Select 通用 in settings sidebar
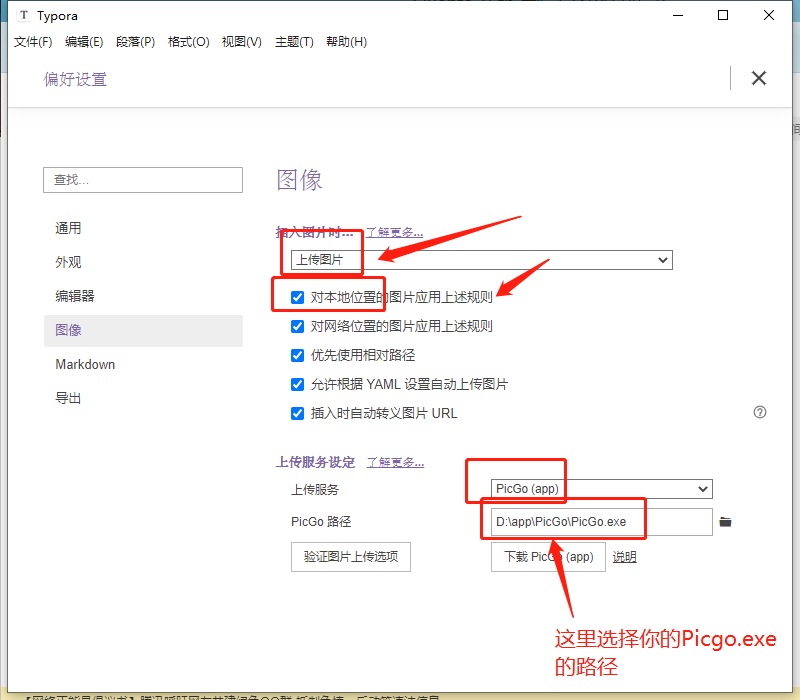 point(143,228)
